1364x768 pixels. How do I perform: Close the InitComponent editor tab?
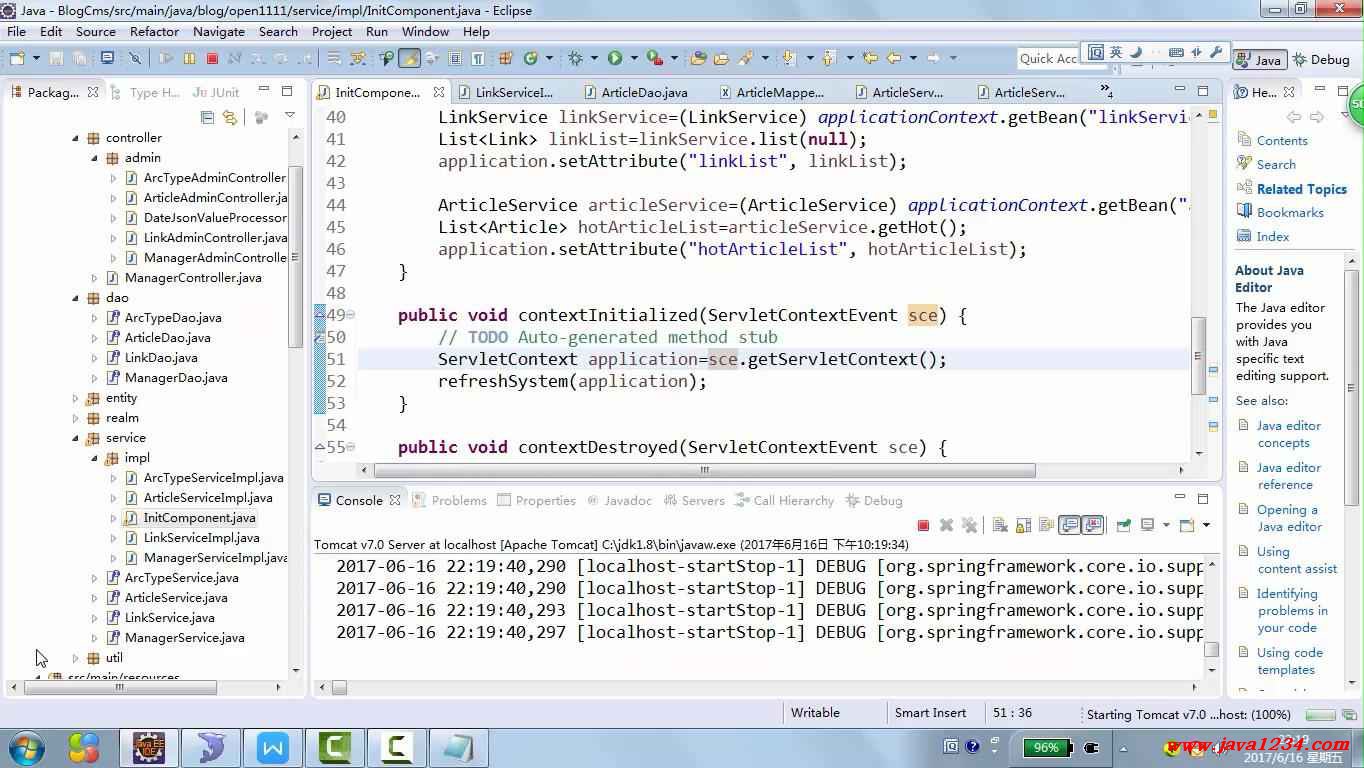(438, 92)
